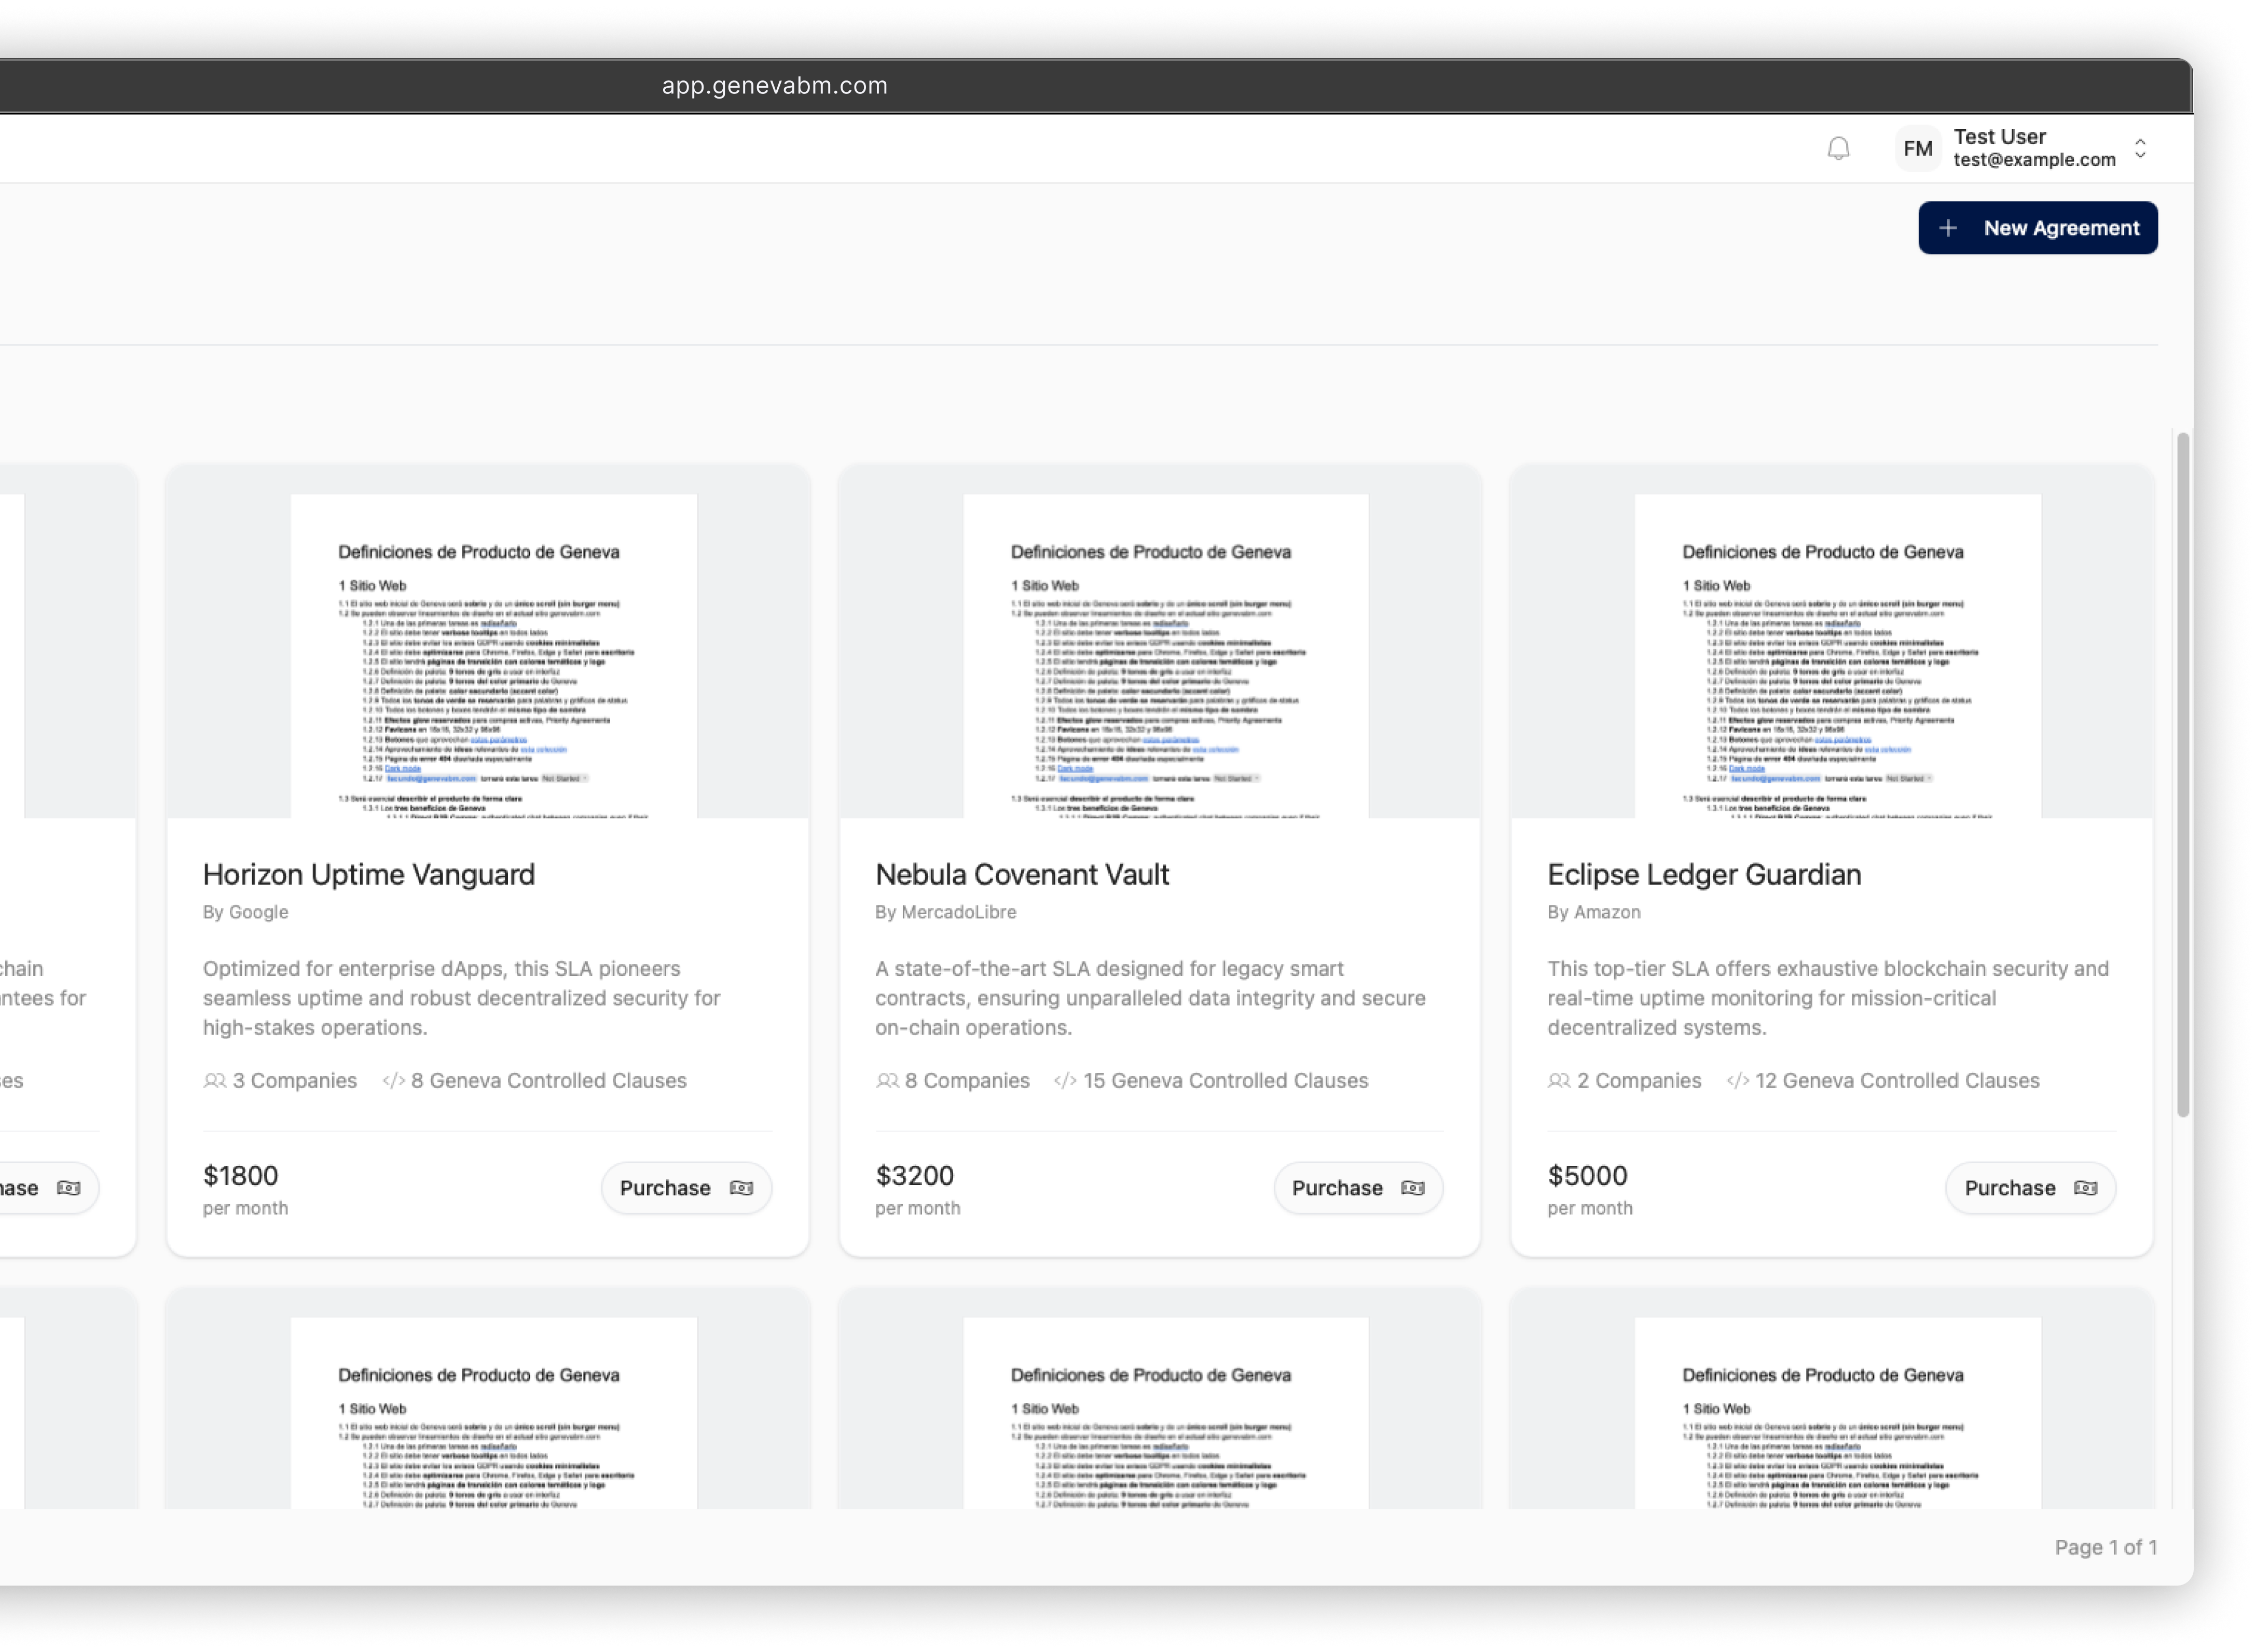2256x1652 pixels.
Task: Click the plus icon in New Agreement
Action: (x=1947, y=228)
